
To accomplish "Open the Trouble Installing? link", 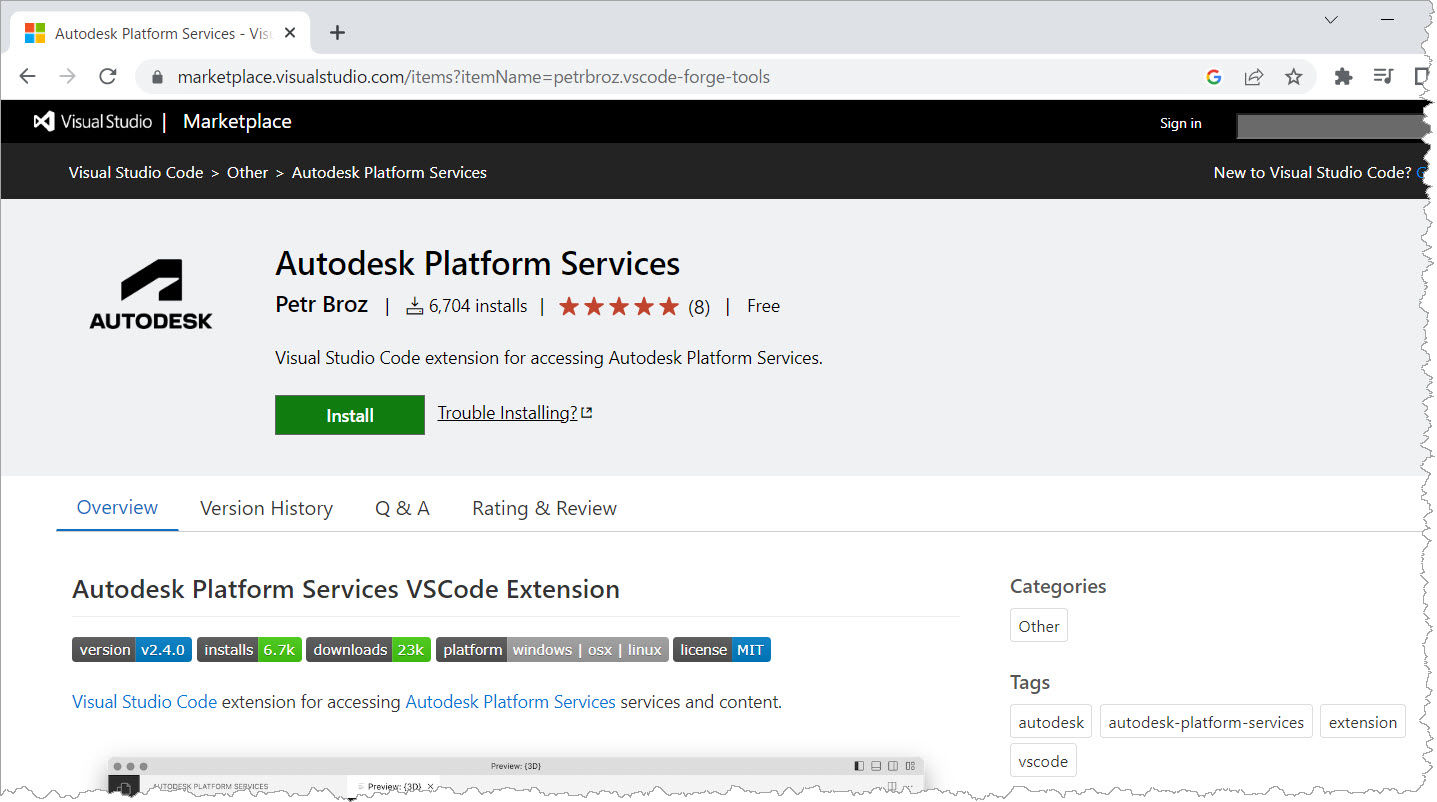I will click(507, 412).
